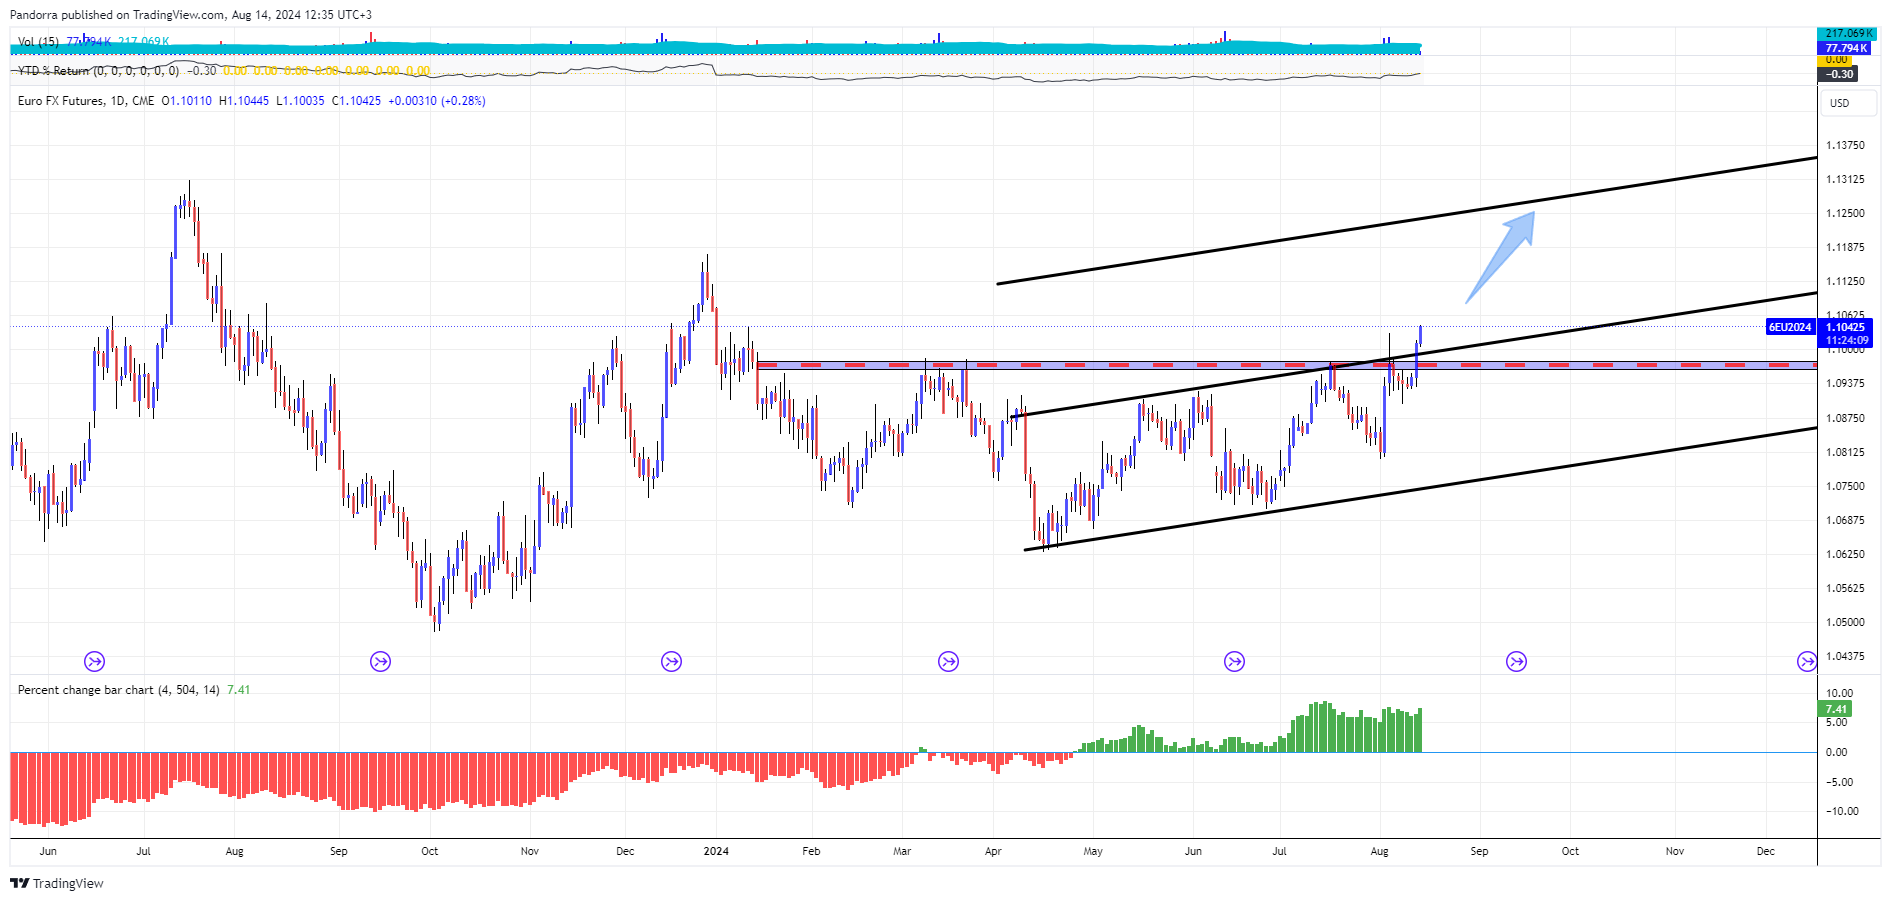Click the 10.00 label on indicator axis
The width and height of the screenshot is (1891, 901).
(1840, 693)
